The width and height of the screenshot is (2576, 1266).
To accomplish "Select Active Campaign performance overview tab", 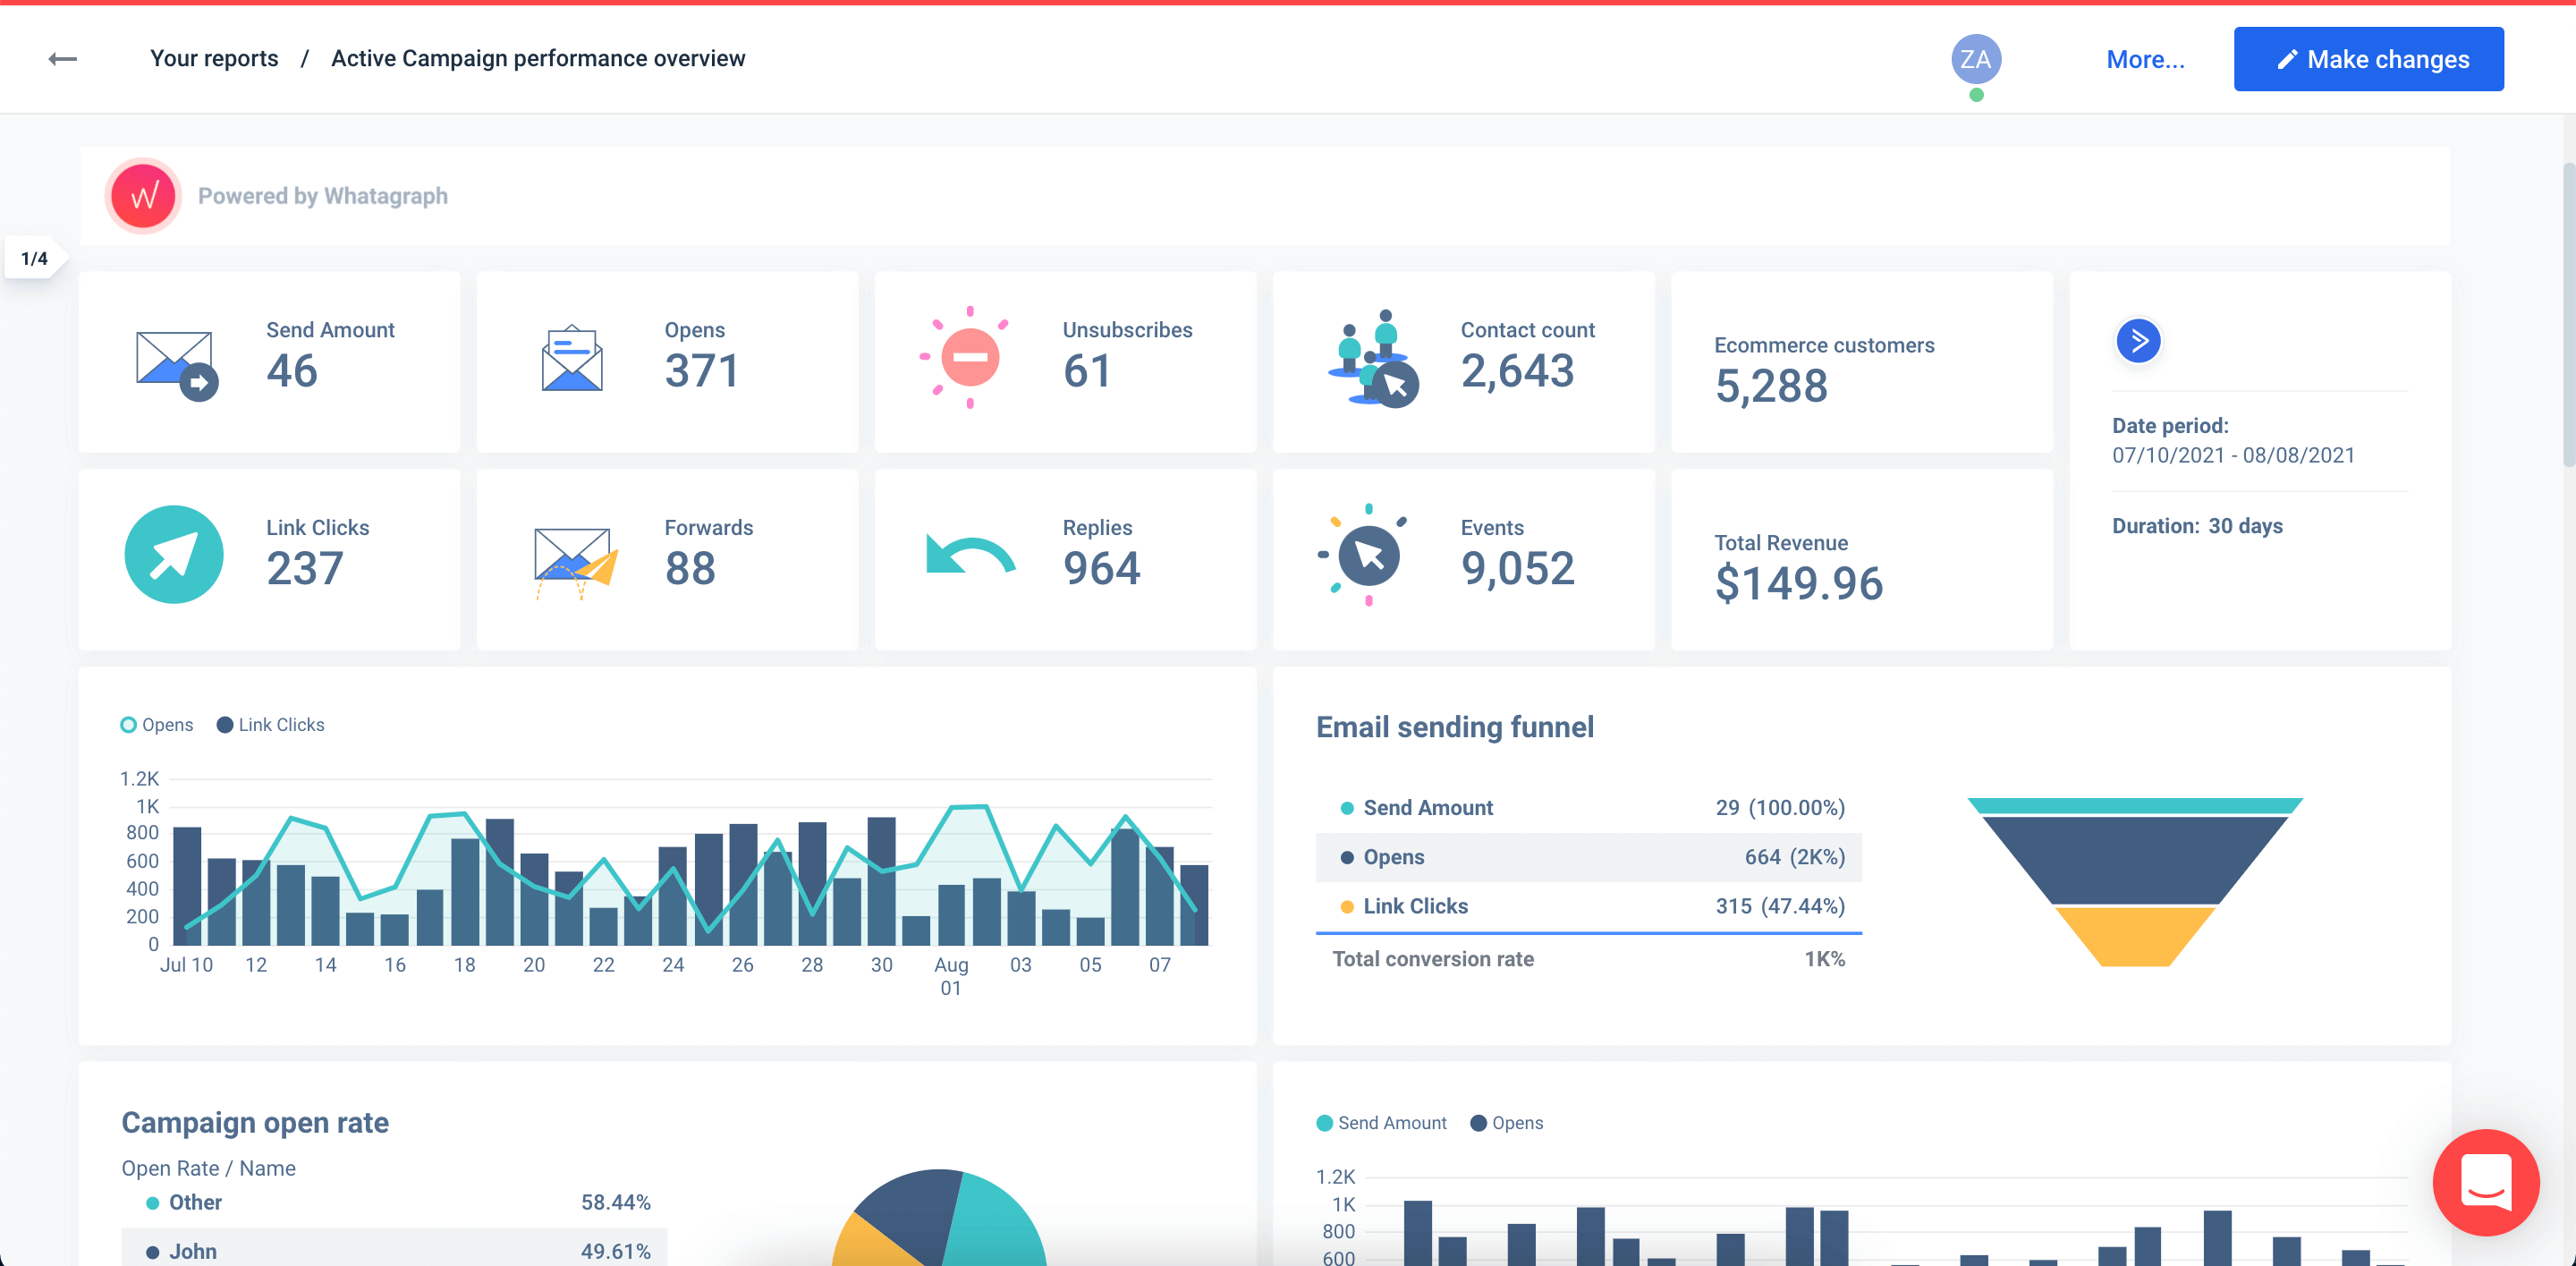I will [x=538, y=57].
